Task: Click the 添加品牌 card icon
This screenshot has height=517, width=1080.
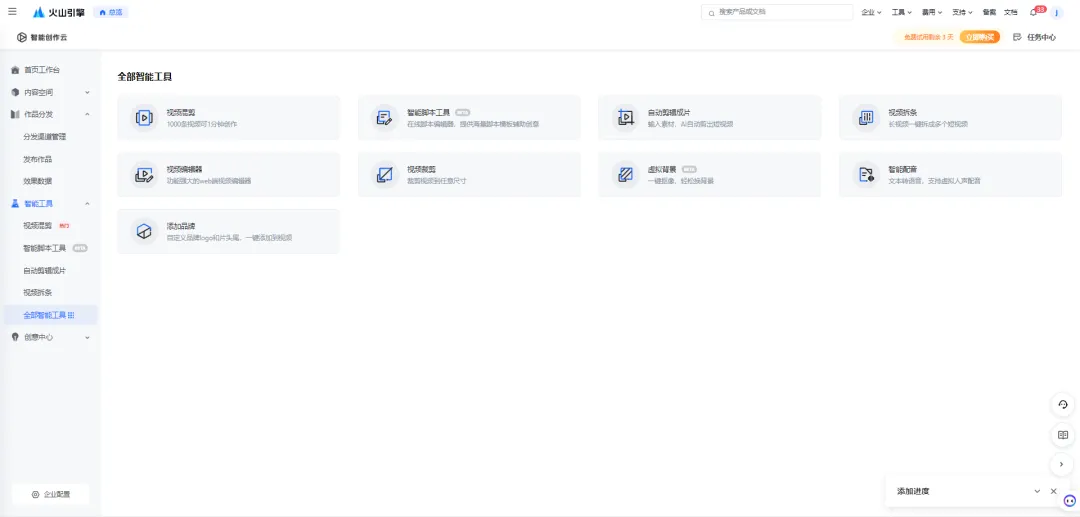Action: pyautogui.click(x=143, y=231)
